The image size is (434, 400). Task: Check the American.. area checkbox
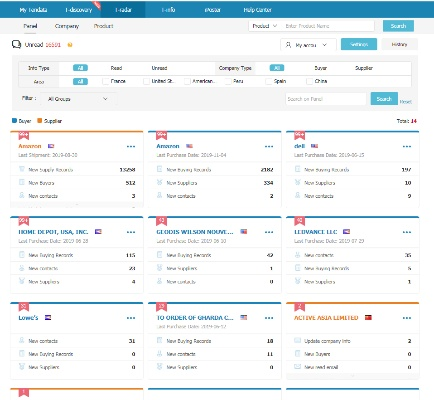point(187,81)
